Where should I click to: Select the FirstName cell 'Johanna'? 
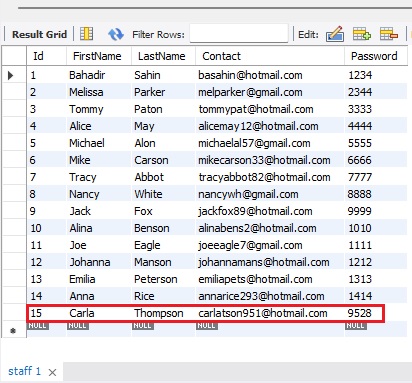[99, 262]
